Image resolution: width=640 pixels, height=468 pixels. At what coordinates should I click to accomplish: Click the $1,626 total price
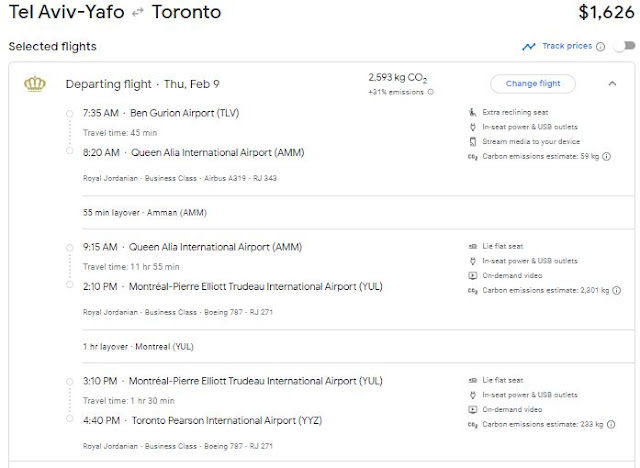pyautogui.click(x=606, y=12)
